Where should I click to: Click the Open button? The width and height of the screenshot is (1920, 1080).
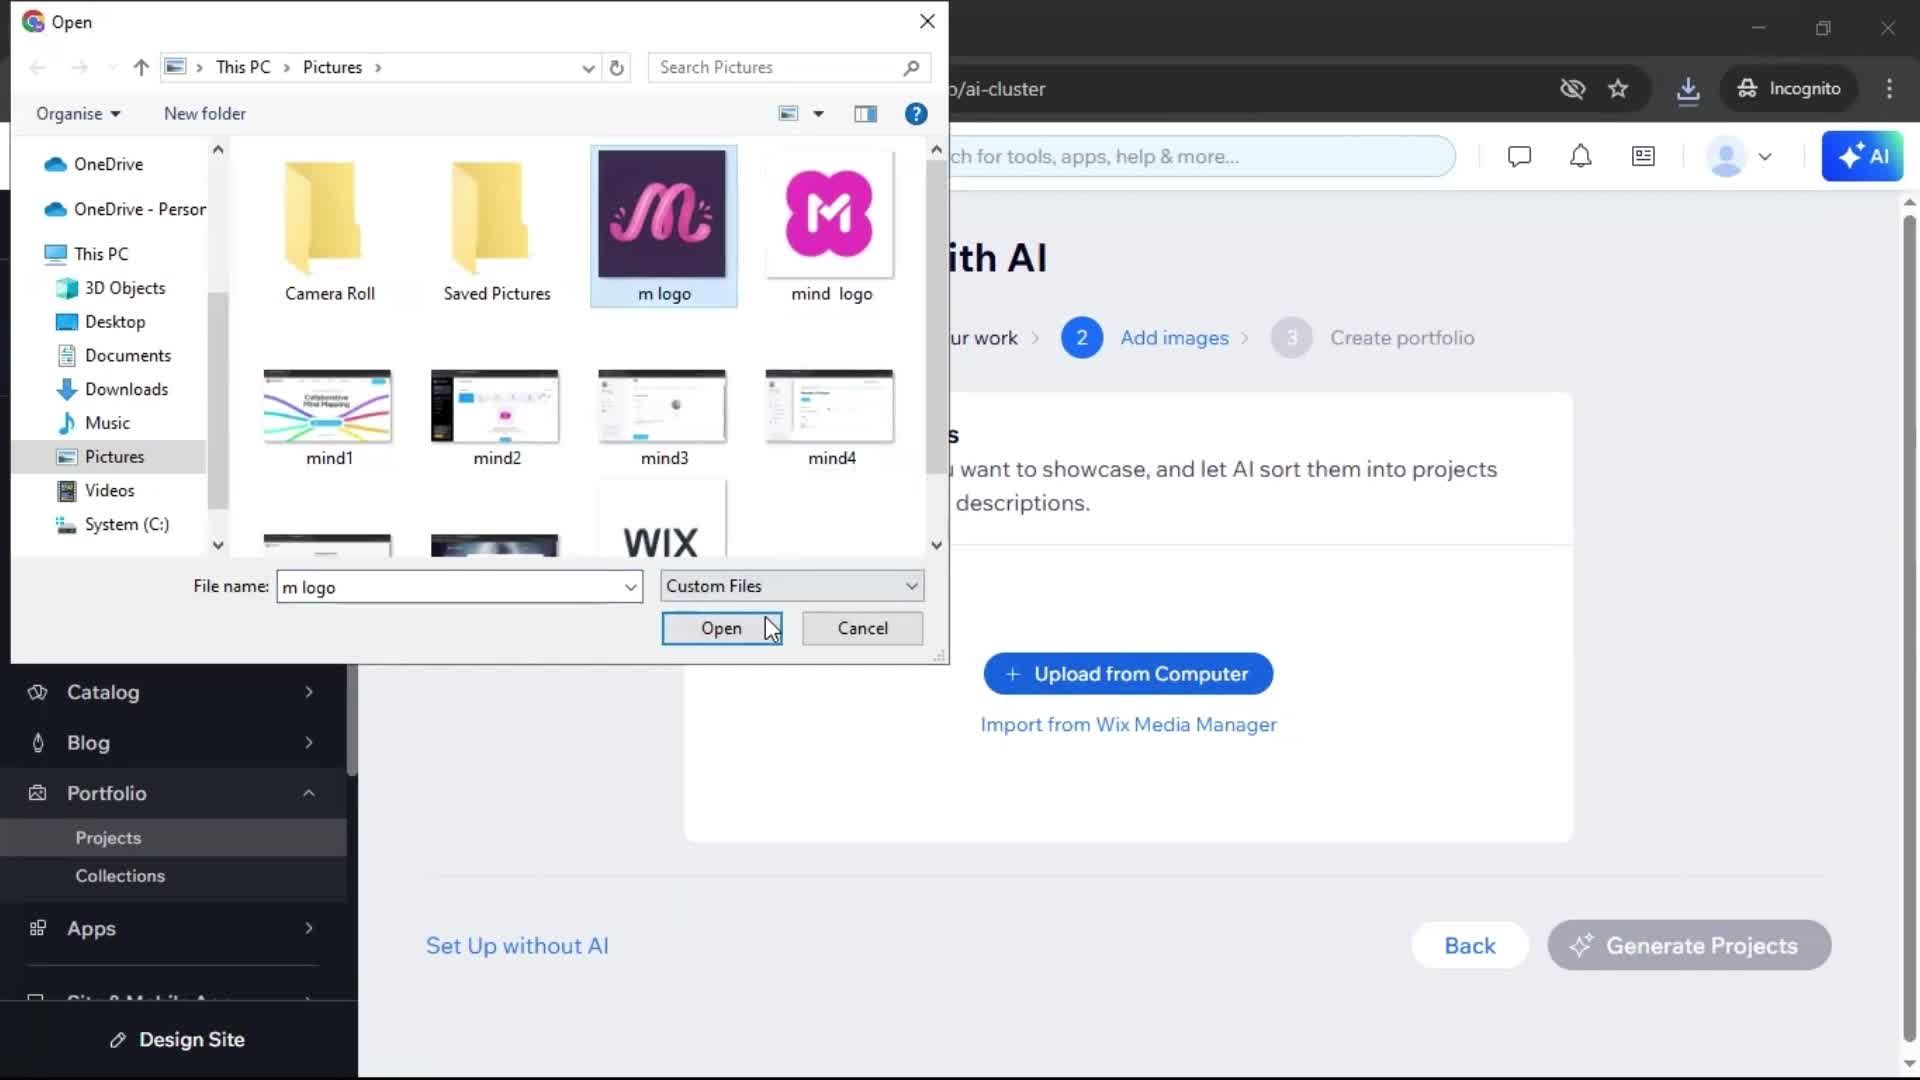(721, 628)
